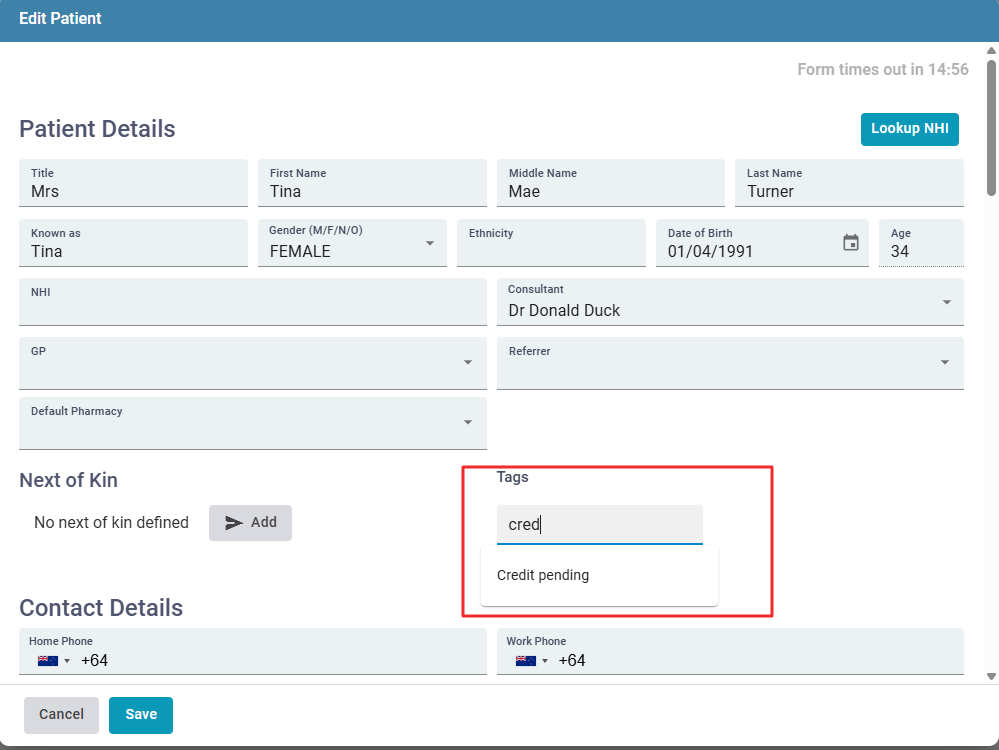Save the patient details
This screenshot has height=750, width=999.
[x=141, y=715]
